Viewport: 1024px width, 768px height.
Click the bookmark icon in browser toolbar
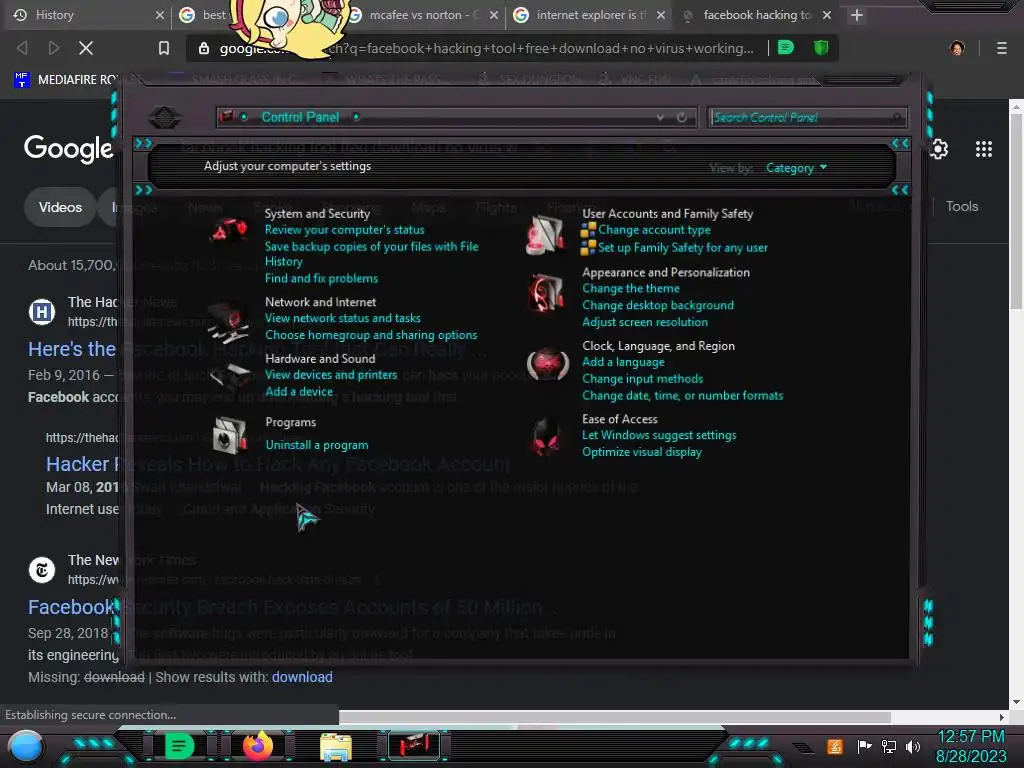164,48
